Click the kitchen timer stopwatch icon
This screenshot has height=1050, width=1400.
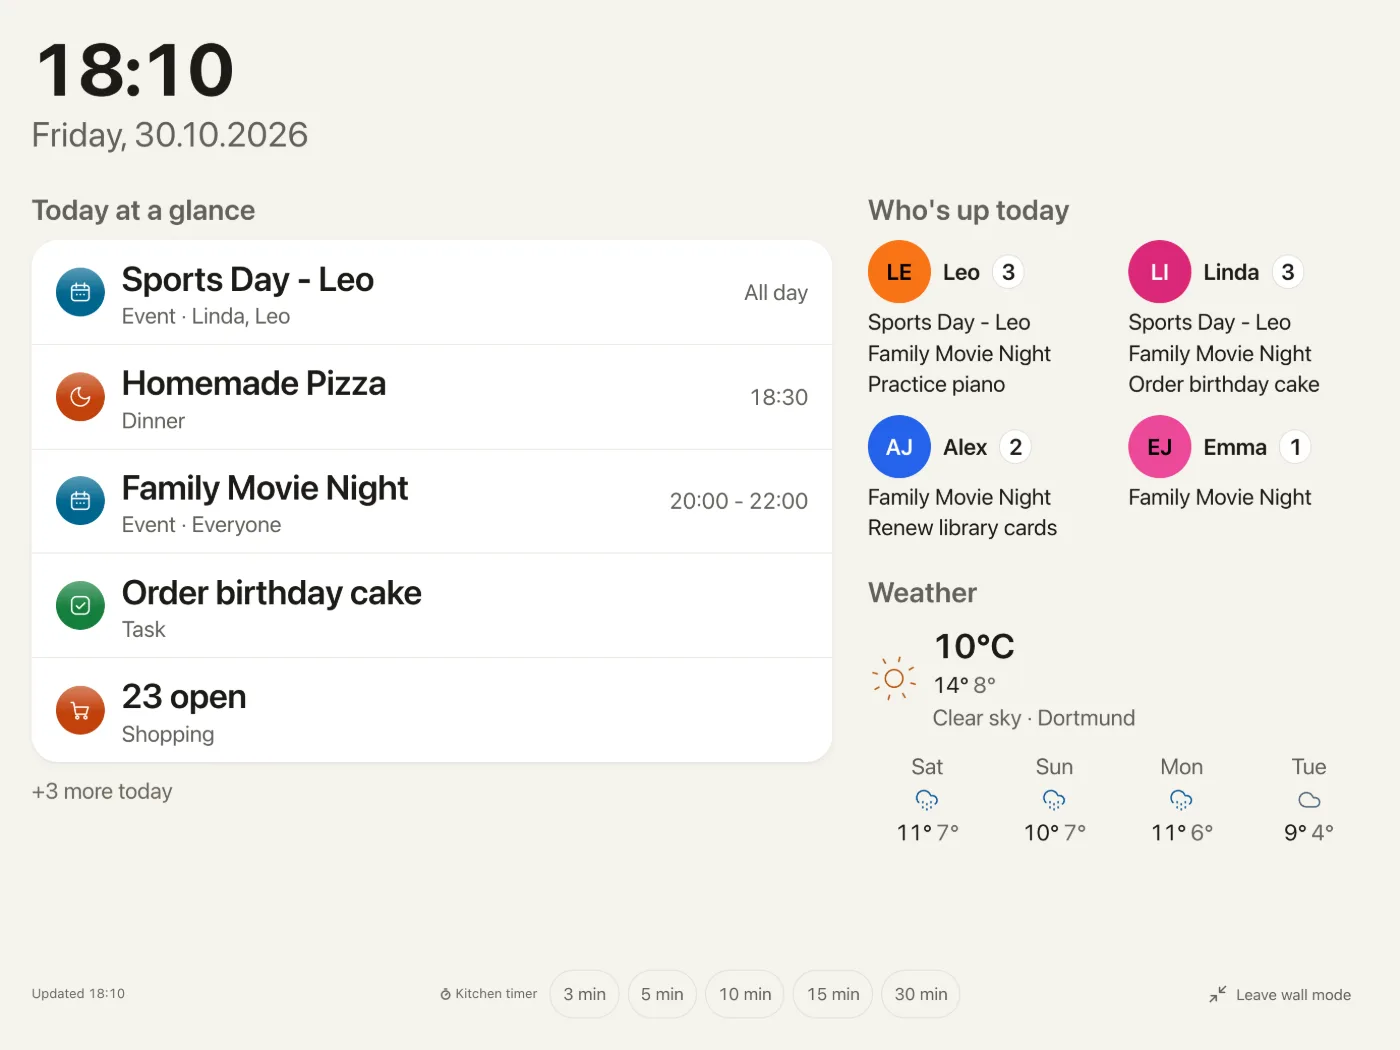pos(446,994)
